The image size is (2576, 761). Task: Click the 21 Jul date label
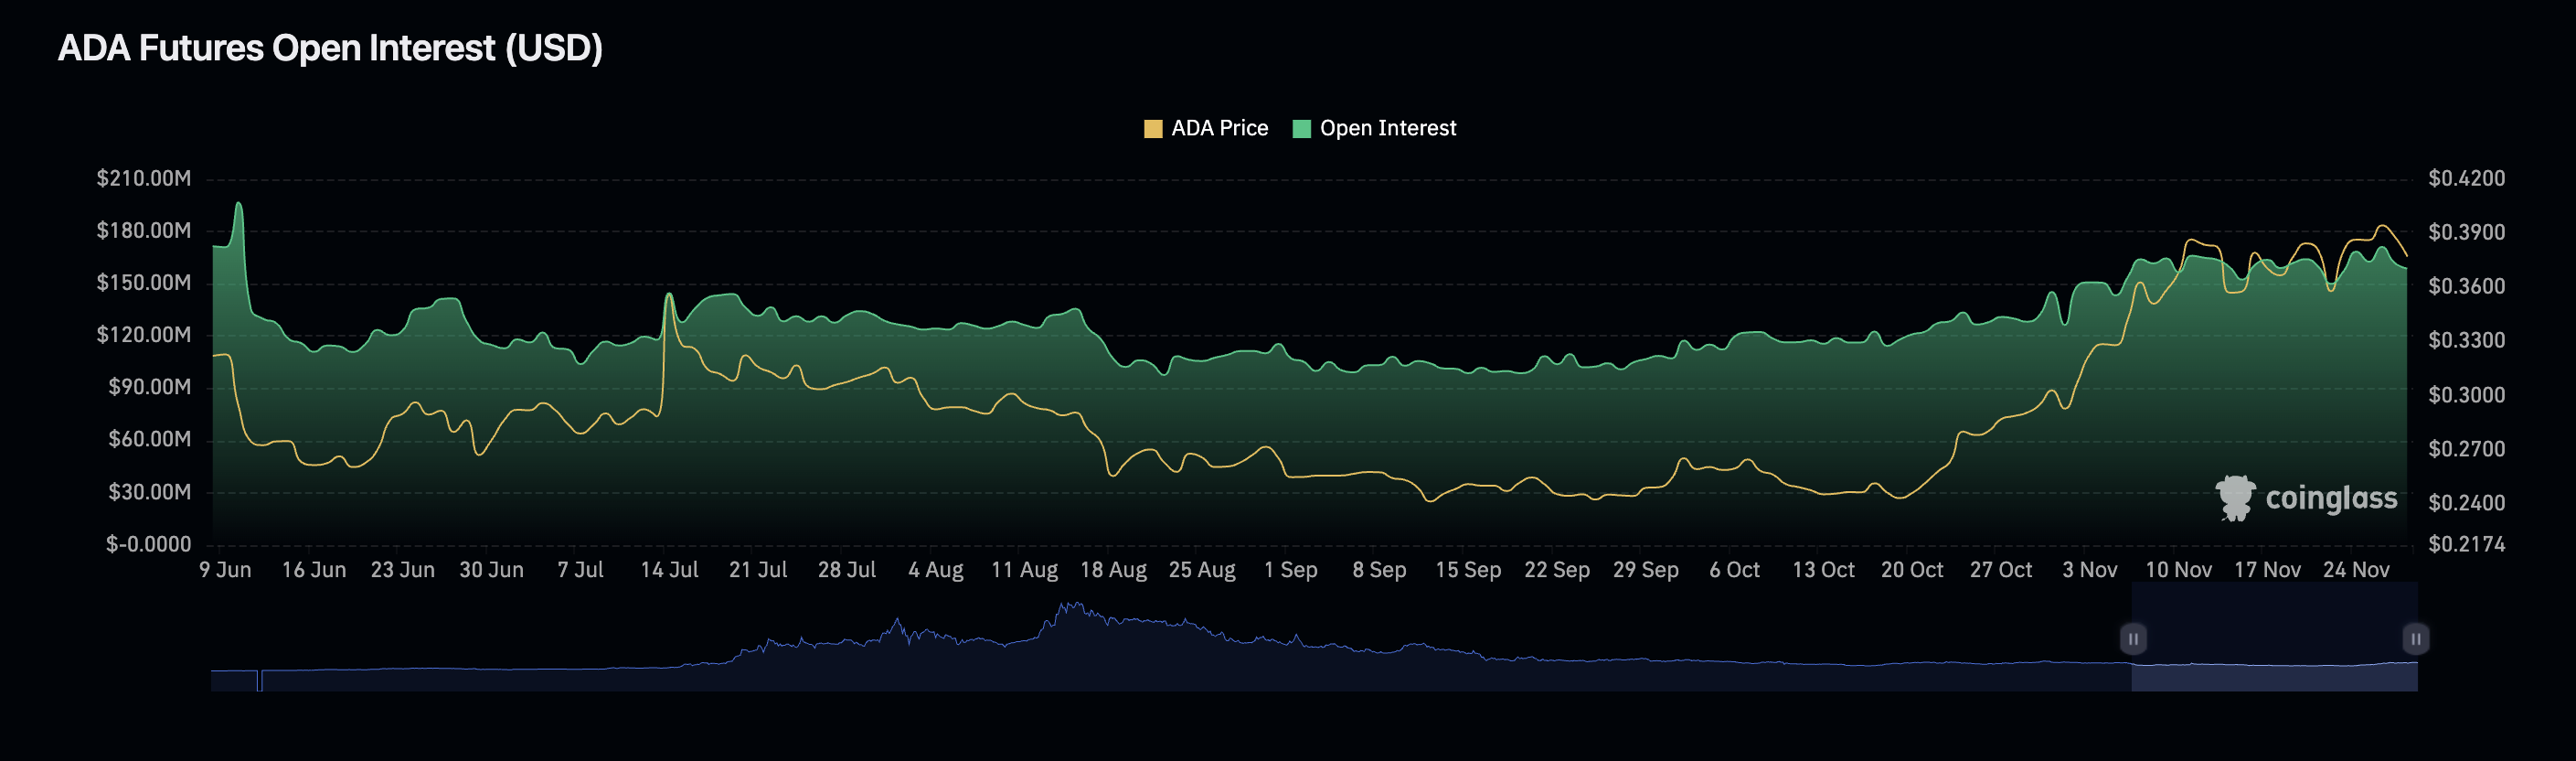pyautogui.click(x=759, y=570)
